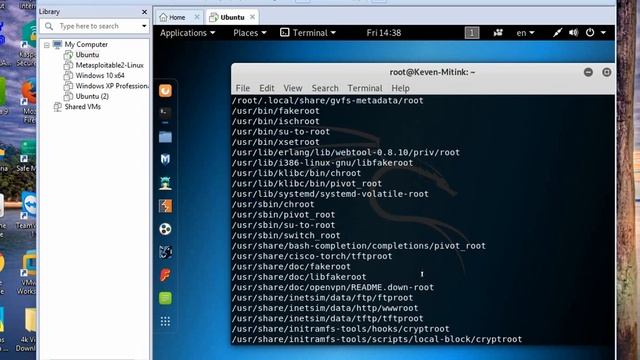The width and height of the screenshot is (640, 360).
Task: Click the line '/usr/sbin/switch_root' in terminal
Action: coord(286,236)
